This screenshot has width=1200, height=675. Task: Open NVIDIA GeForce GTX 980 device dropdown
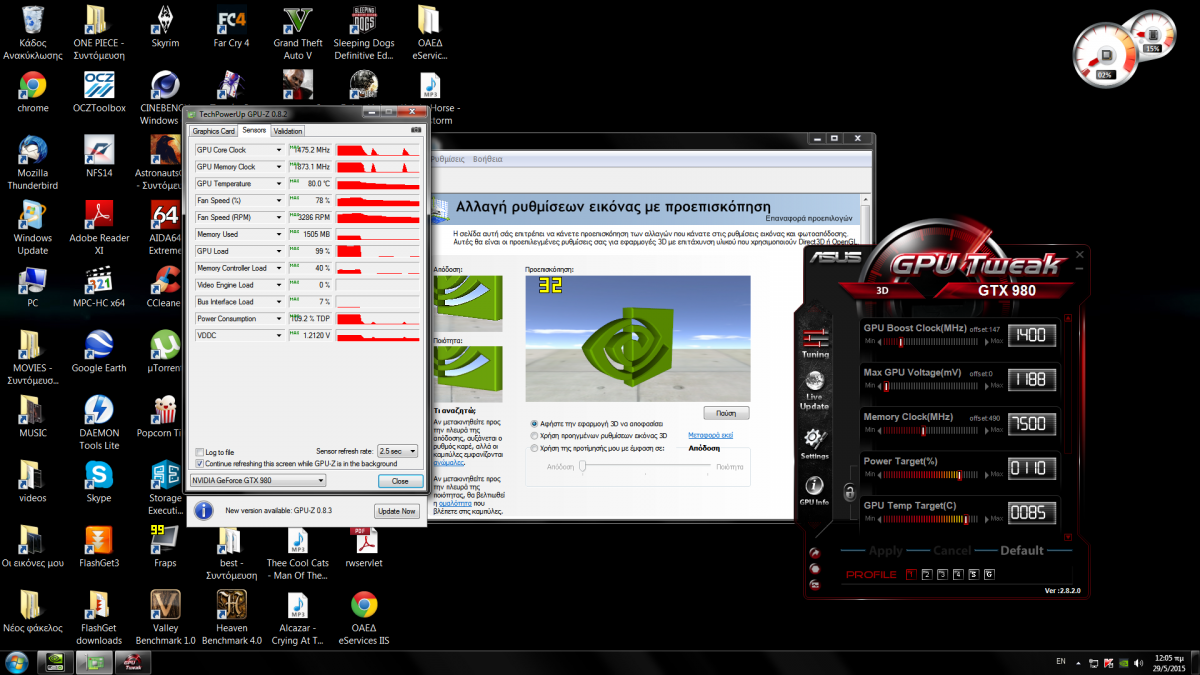click(258, 481)
